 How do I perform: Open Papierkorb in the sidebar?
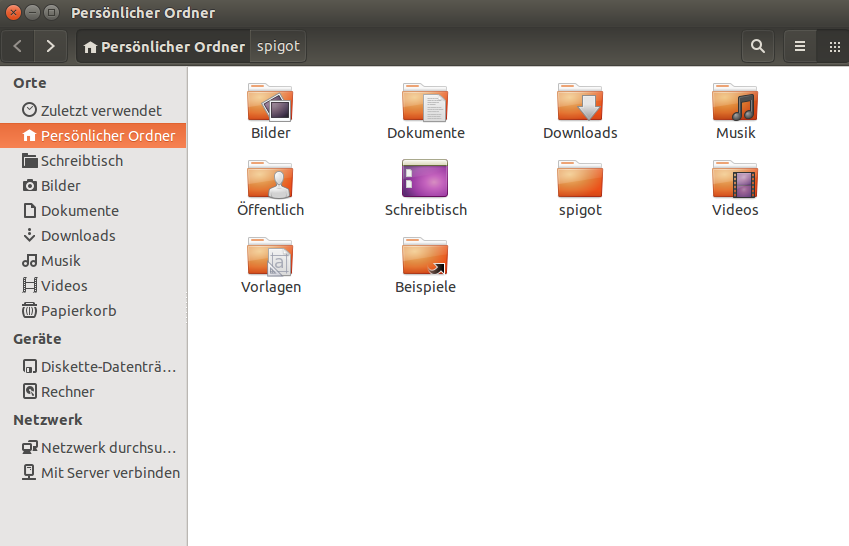click(93, 310)
